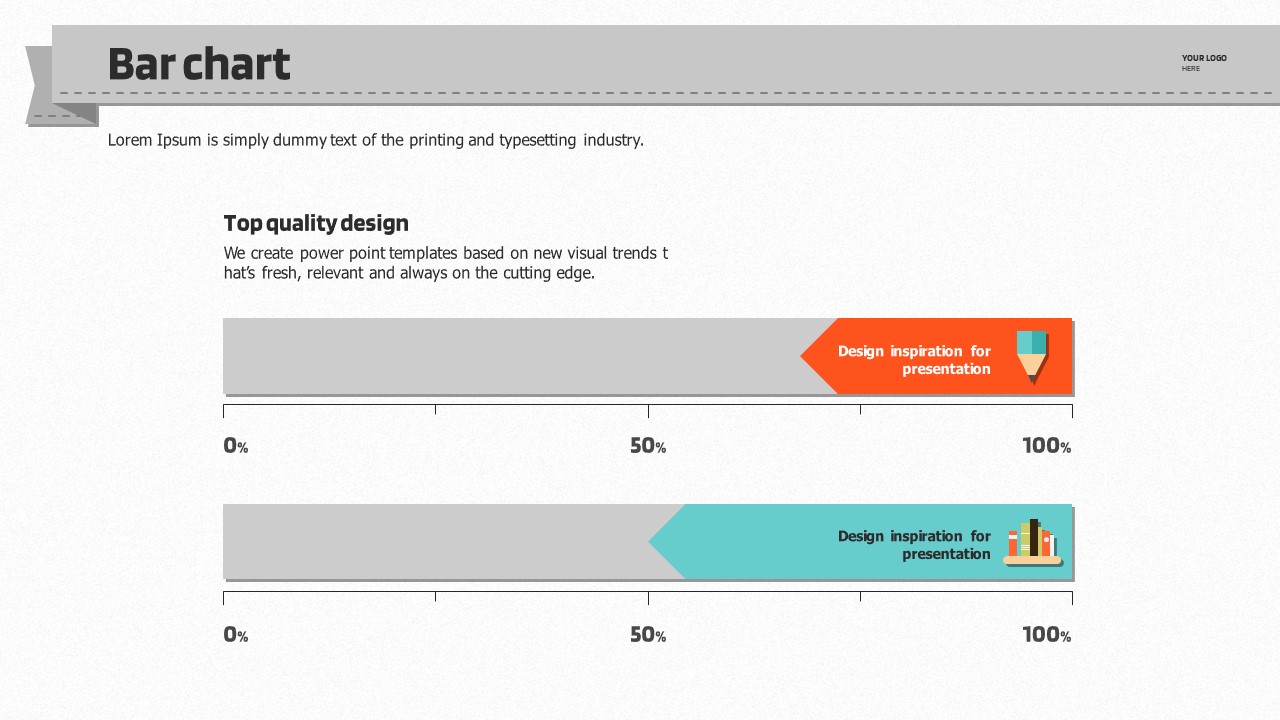The image size is (1280, 720).
Task: Click the 0% label under the orange bar
Action: point(236,446)
